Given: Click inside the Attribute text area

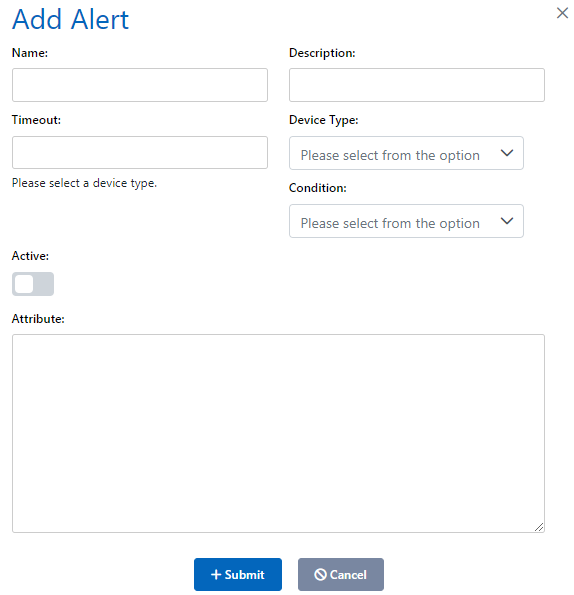Looking at the screenshot, I should 278,433.
